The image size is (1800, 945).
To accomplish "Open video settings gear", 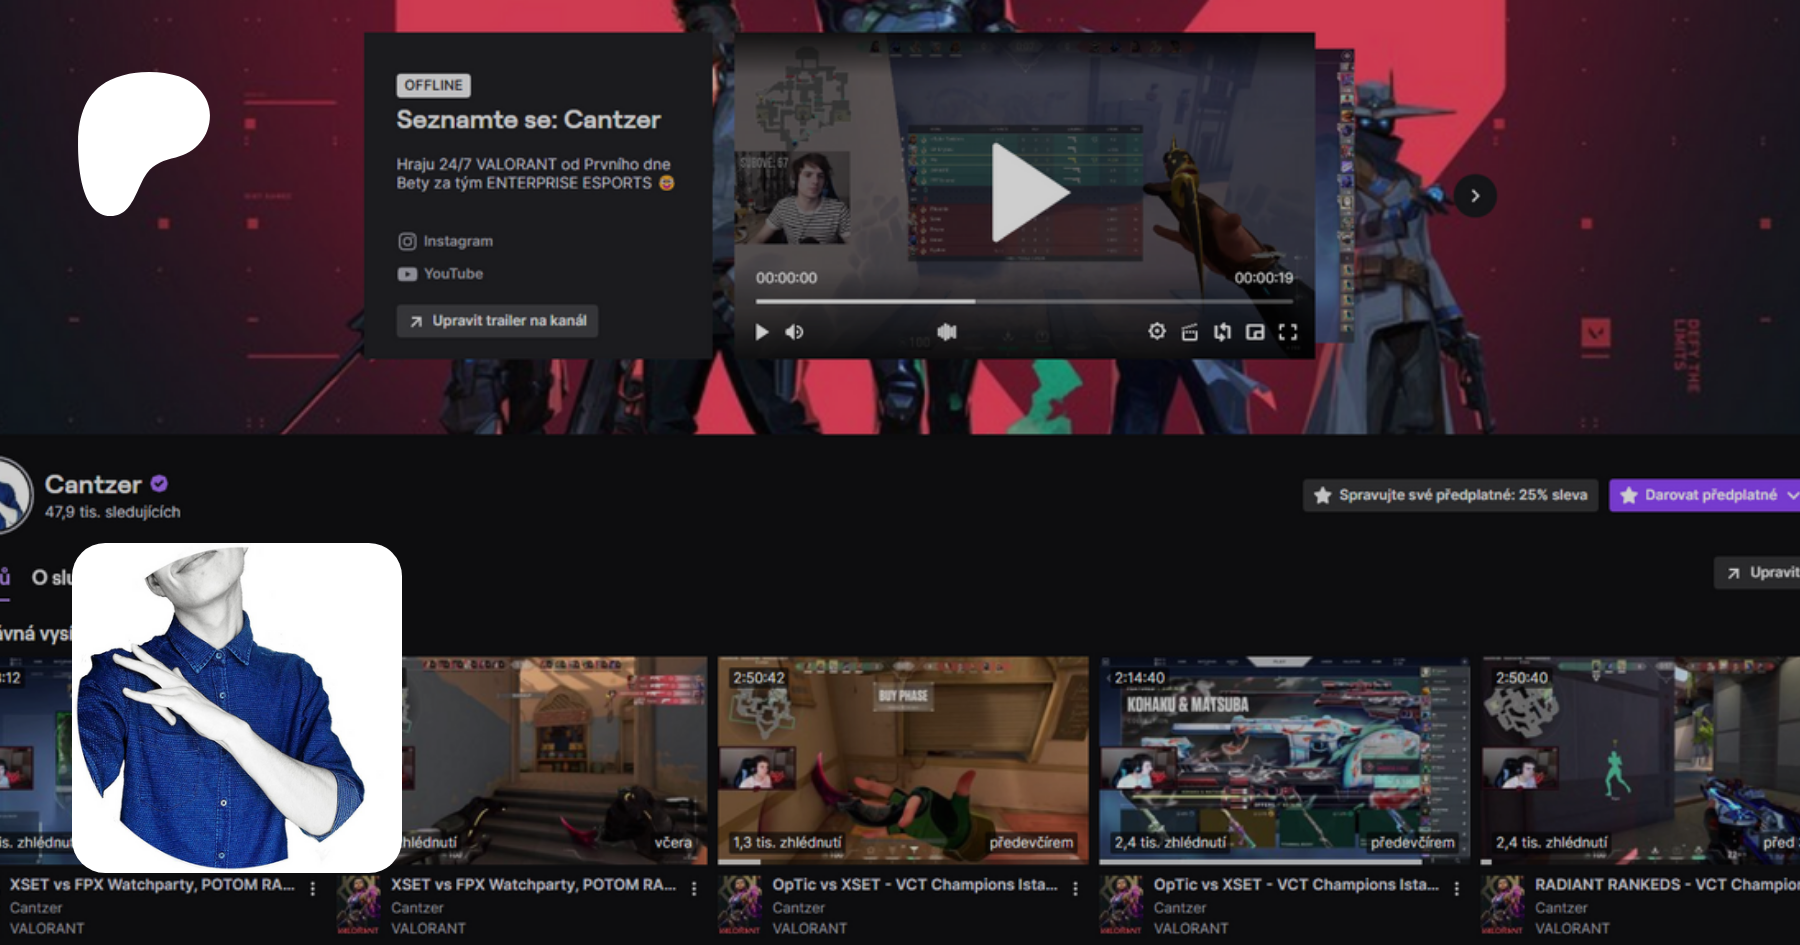I will 1157,331.
